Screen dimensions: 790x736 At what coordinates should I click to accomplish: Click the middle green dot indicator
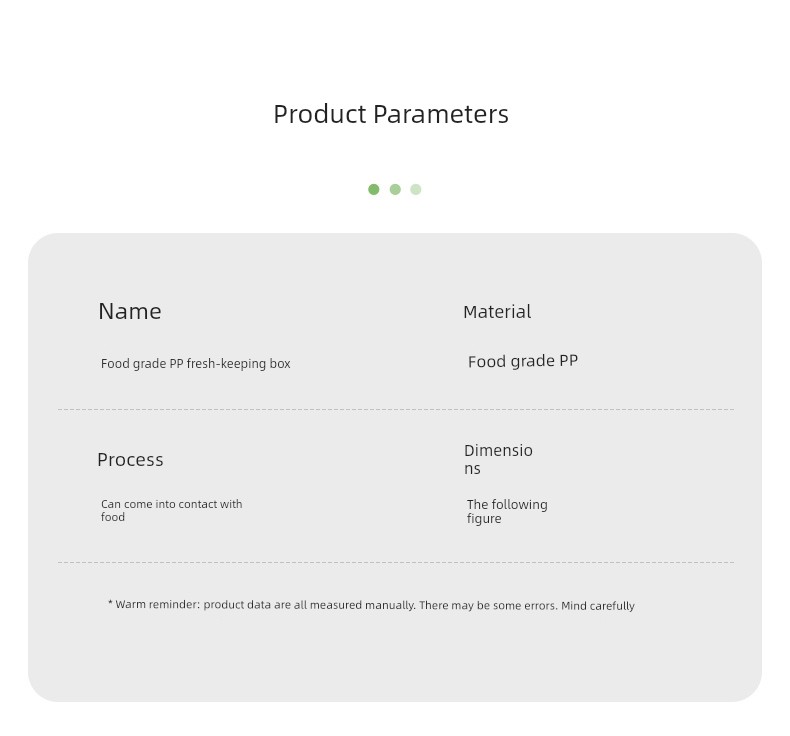395,189
